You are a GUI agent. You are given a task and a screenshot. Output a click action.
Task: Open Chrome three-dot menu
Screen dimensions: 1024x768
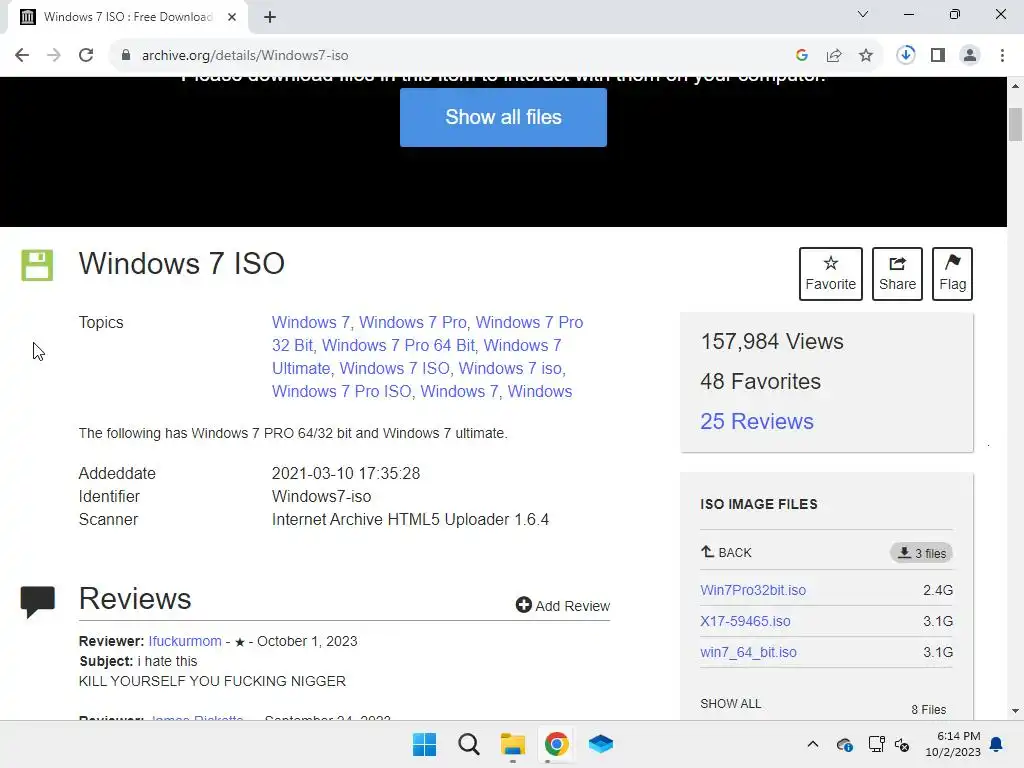(x=1002, y=56)
